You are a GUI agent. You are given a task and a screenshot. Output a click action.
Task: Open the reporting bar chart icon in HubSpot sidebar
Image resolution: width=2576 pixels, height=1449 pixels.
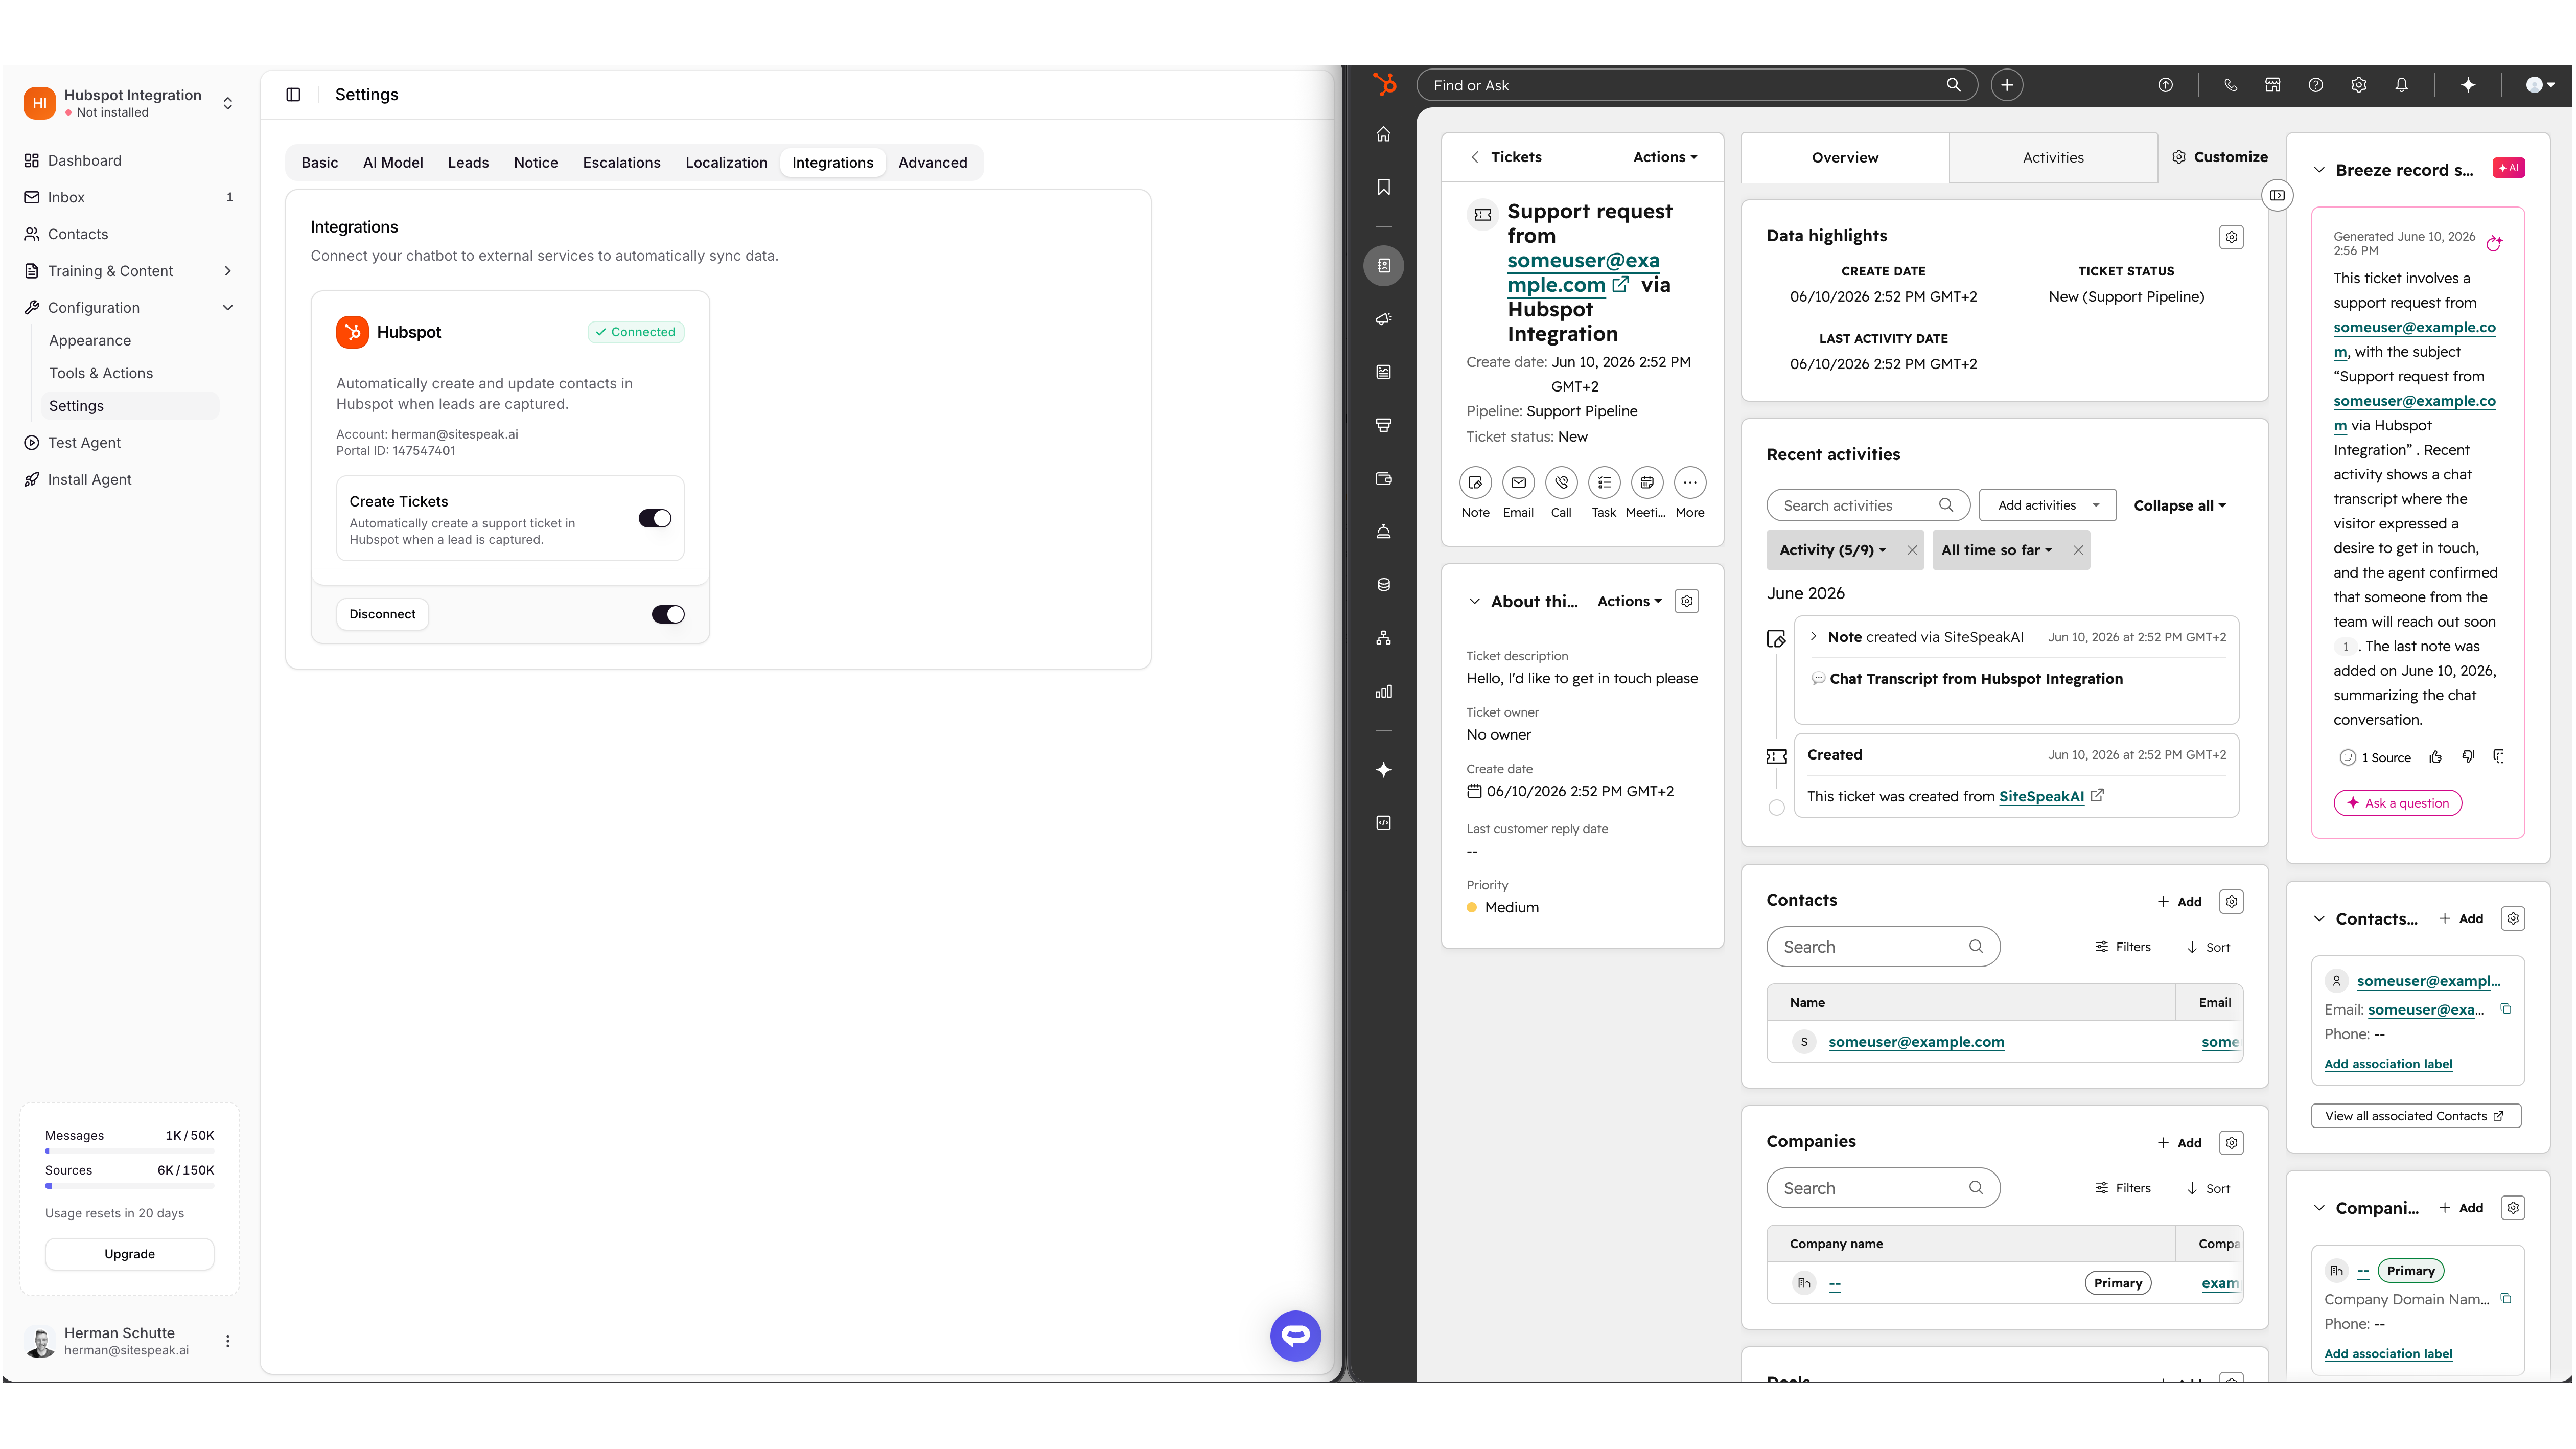coord(1384,691)
